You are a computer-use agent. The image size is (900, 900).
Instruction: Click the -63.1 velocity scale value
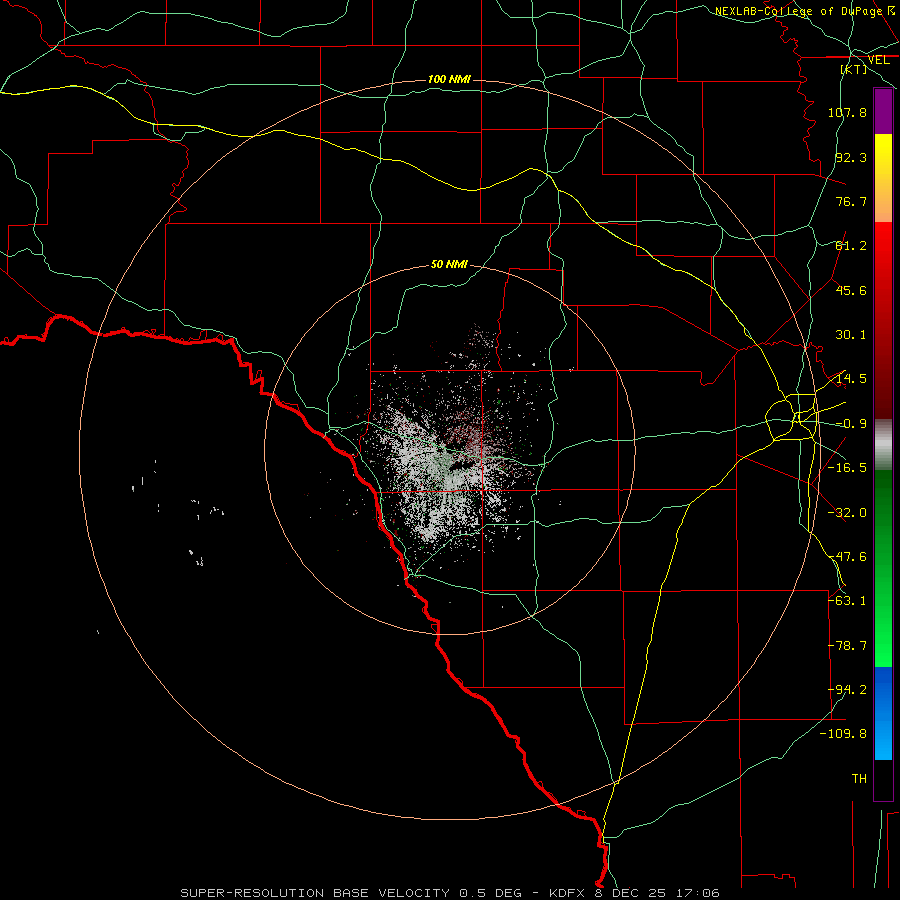847,601
